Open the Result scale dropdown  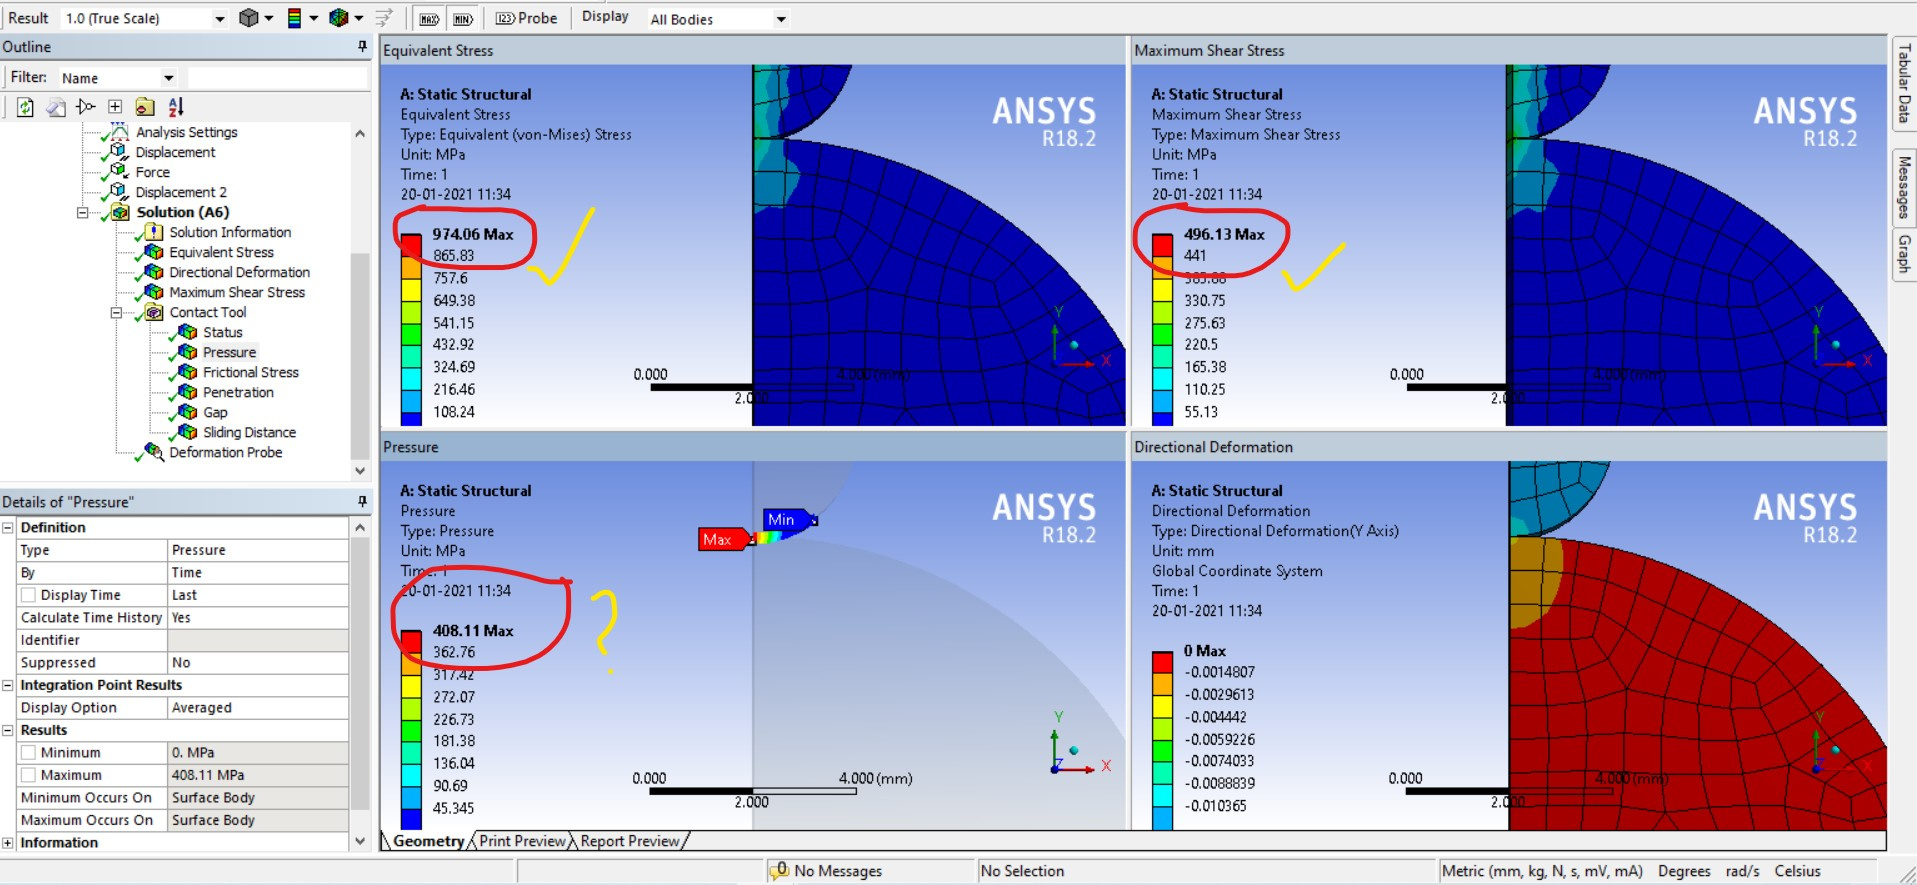pyautogui.click(x=220, y=19)
